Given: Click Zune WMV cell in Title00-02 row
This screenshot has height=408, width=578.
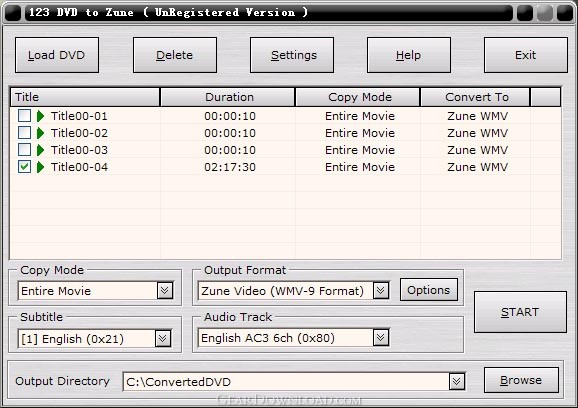Looking at the screenshot, I should [x=478, y=133].
